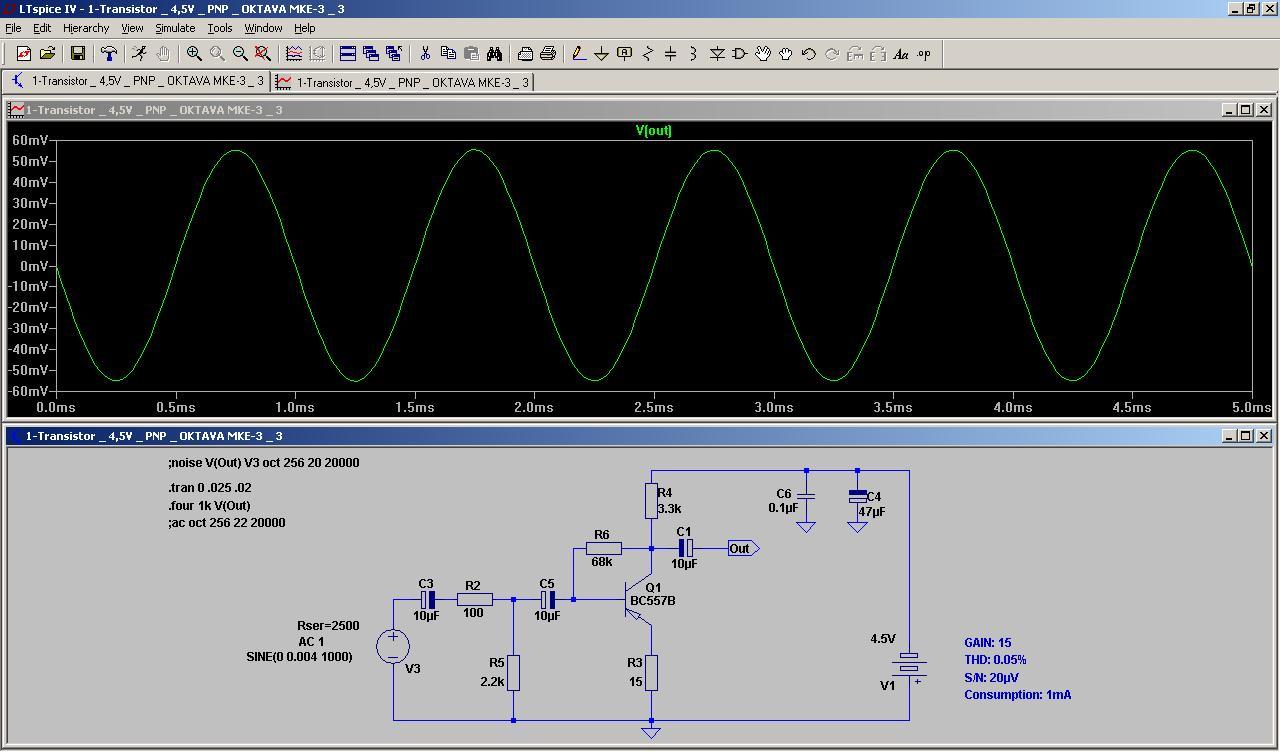This screenshot has height=752, width=1280.
Task: Click the Run simulation icon
Action: click(x=139, y=54)
